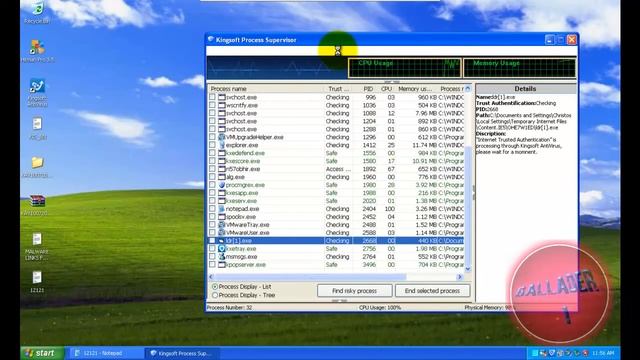Viewport: 640px width, 360px height.
Task: Click the Kingsoft Process Supervisor title bar icon
Action: click(211, 40)
